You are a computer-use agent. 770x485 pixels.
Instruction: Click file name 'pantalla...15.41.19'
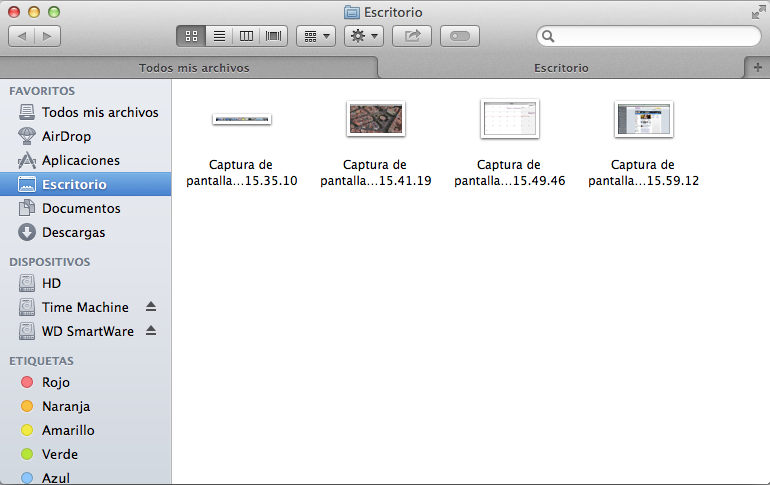[x=376, y=181]
